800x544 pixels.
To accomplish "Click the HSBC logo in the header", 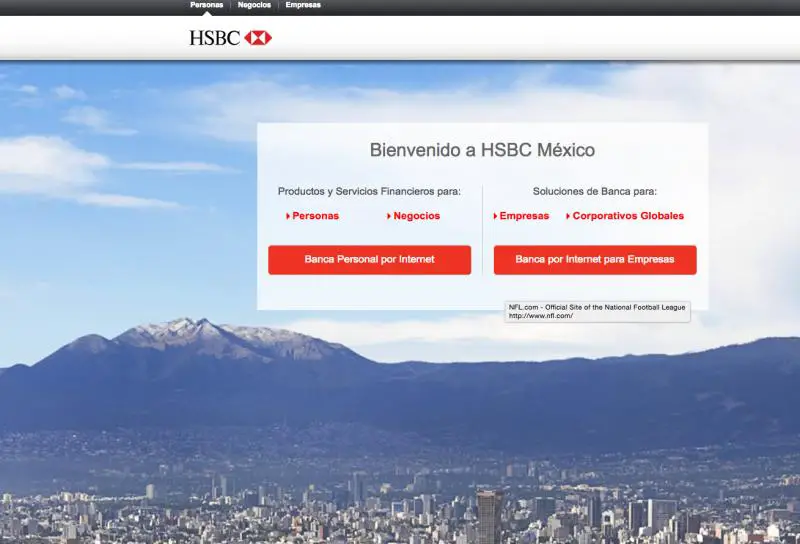I will click(230, 38).
